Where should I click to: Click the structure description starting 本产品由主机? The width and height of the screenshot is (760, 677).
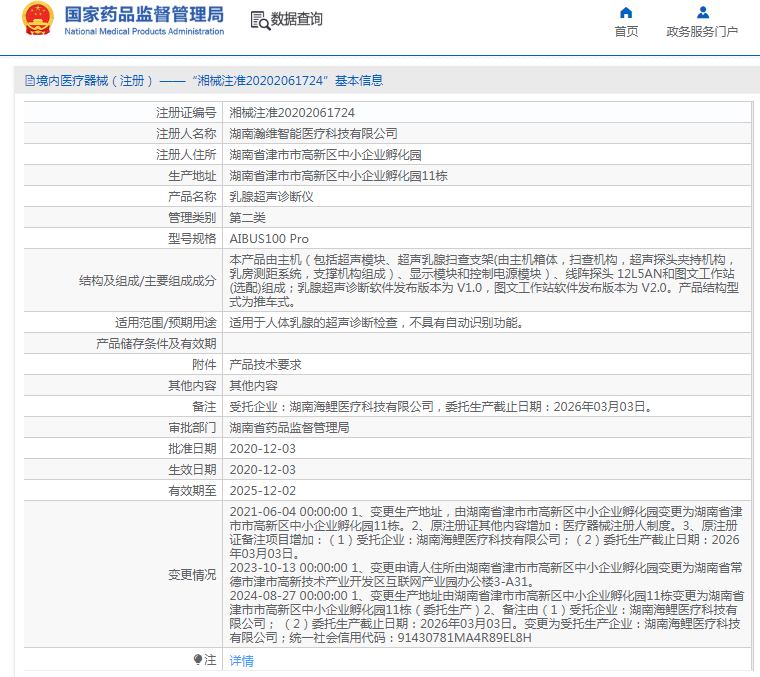(x=484, y=281)
